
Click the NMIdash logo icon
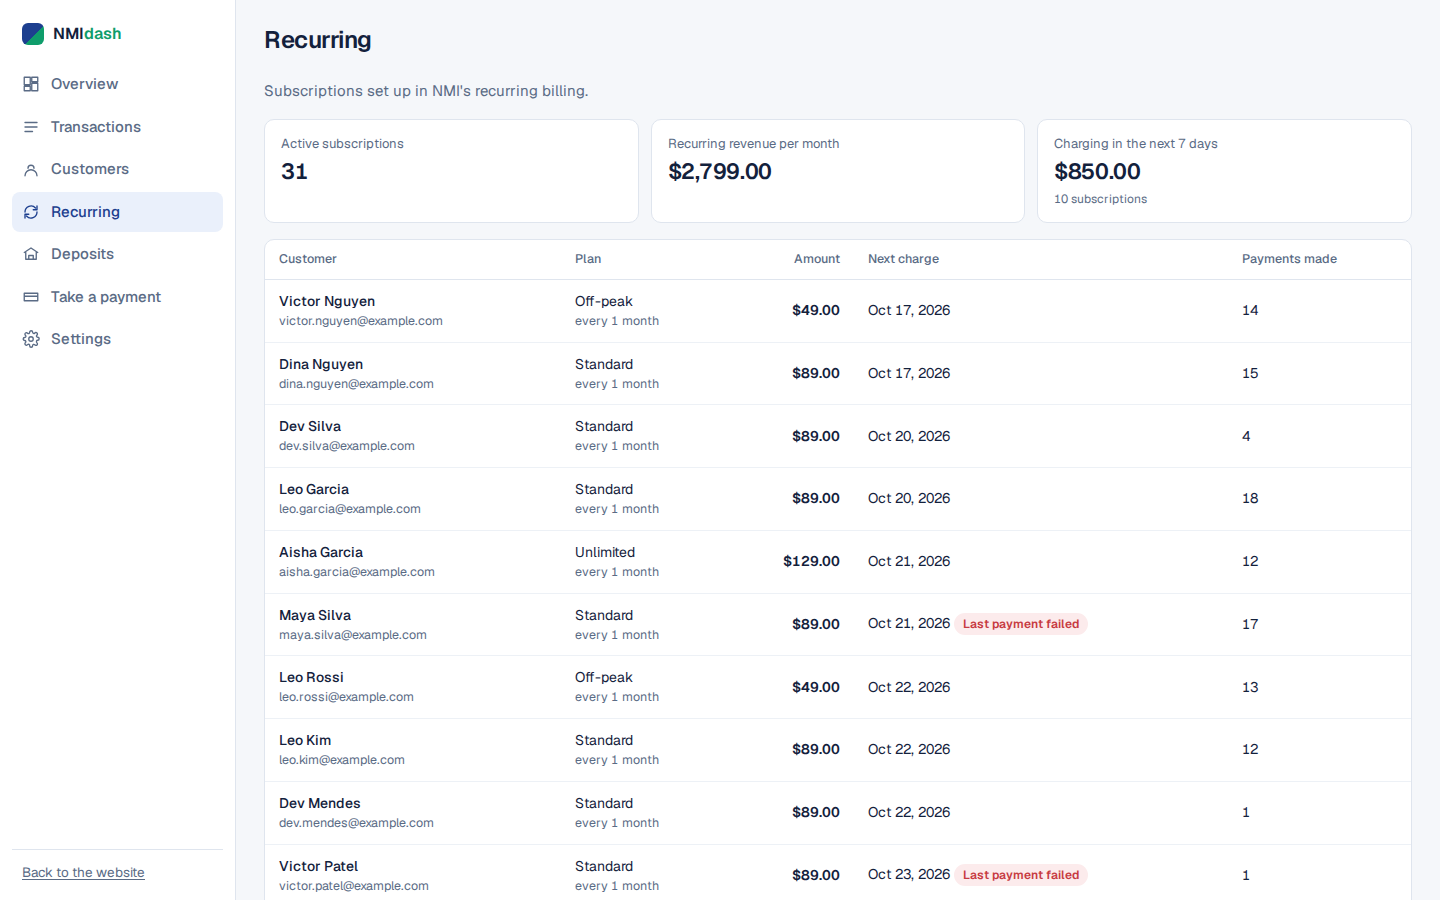coord(33,34)
